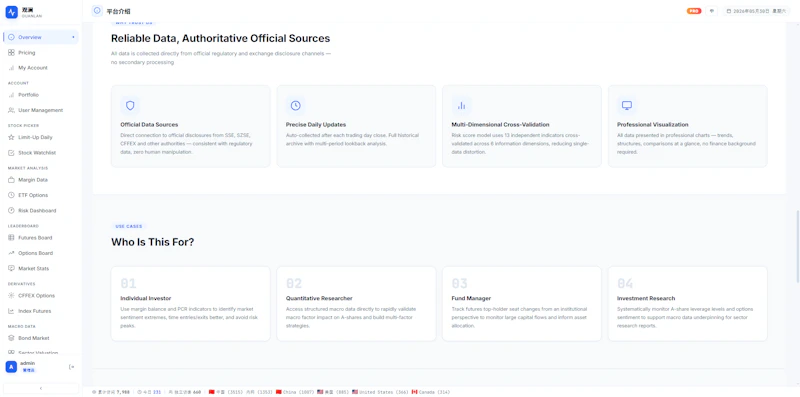Click the clock icon on Precise Daily Updates card
800x397 pixels.
coord(295,106)
